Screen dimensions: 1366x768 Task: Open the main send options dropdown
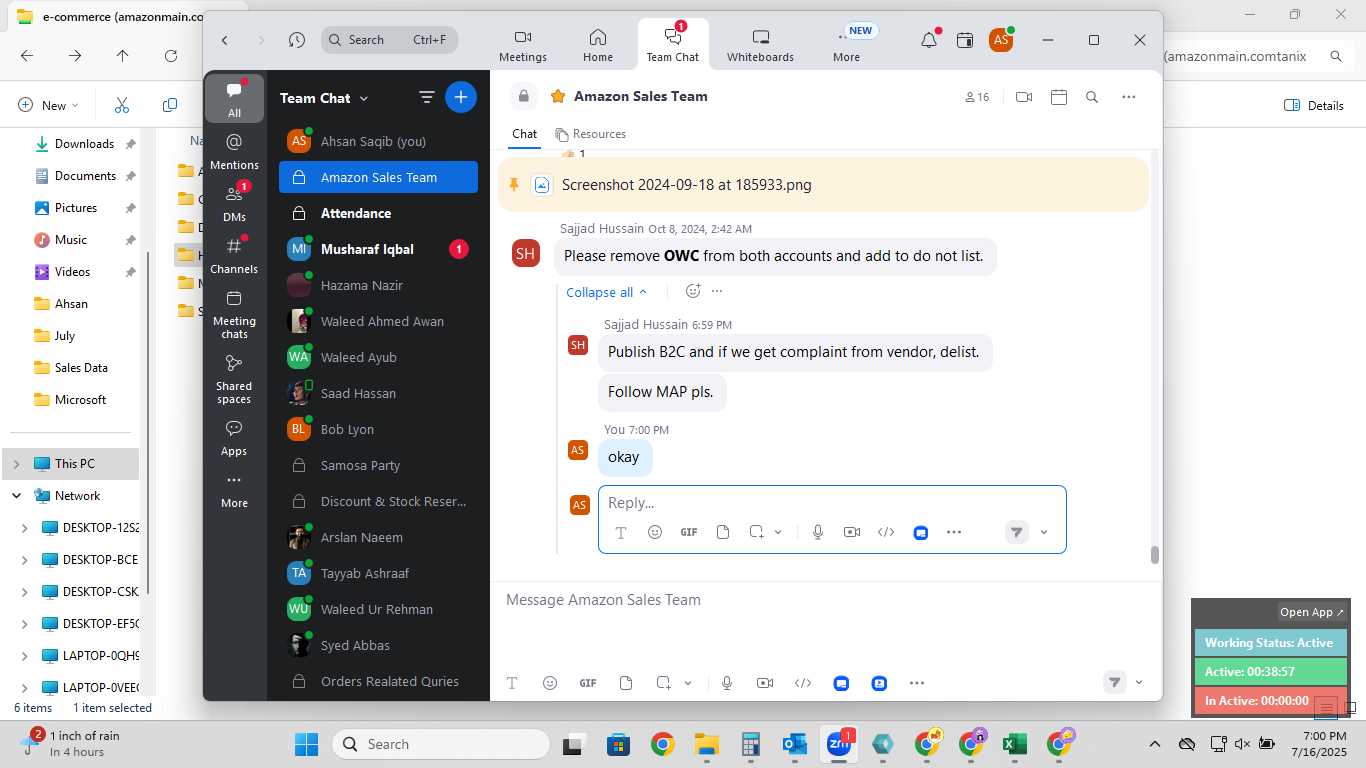point(1139,683)
